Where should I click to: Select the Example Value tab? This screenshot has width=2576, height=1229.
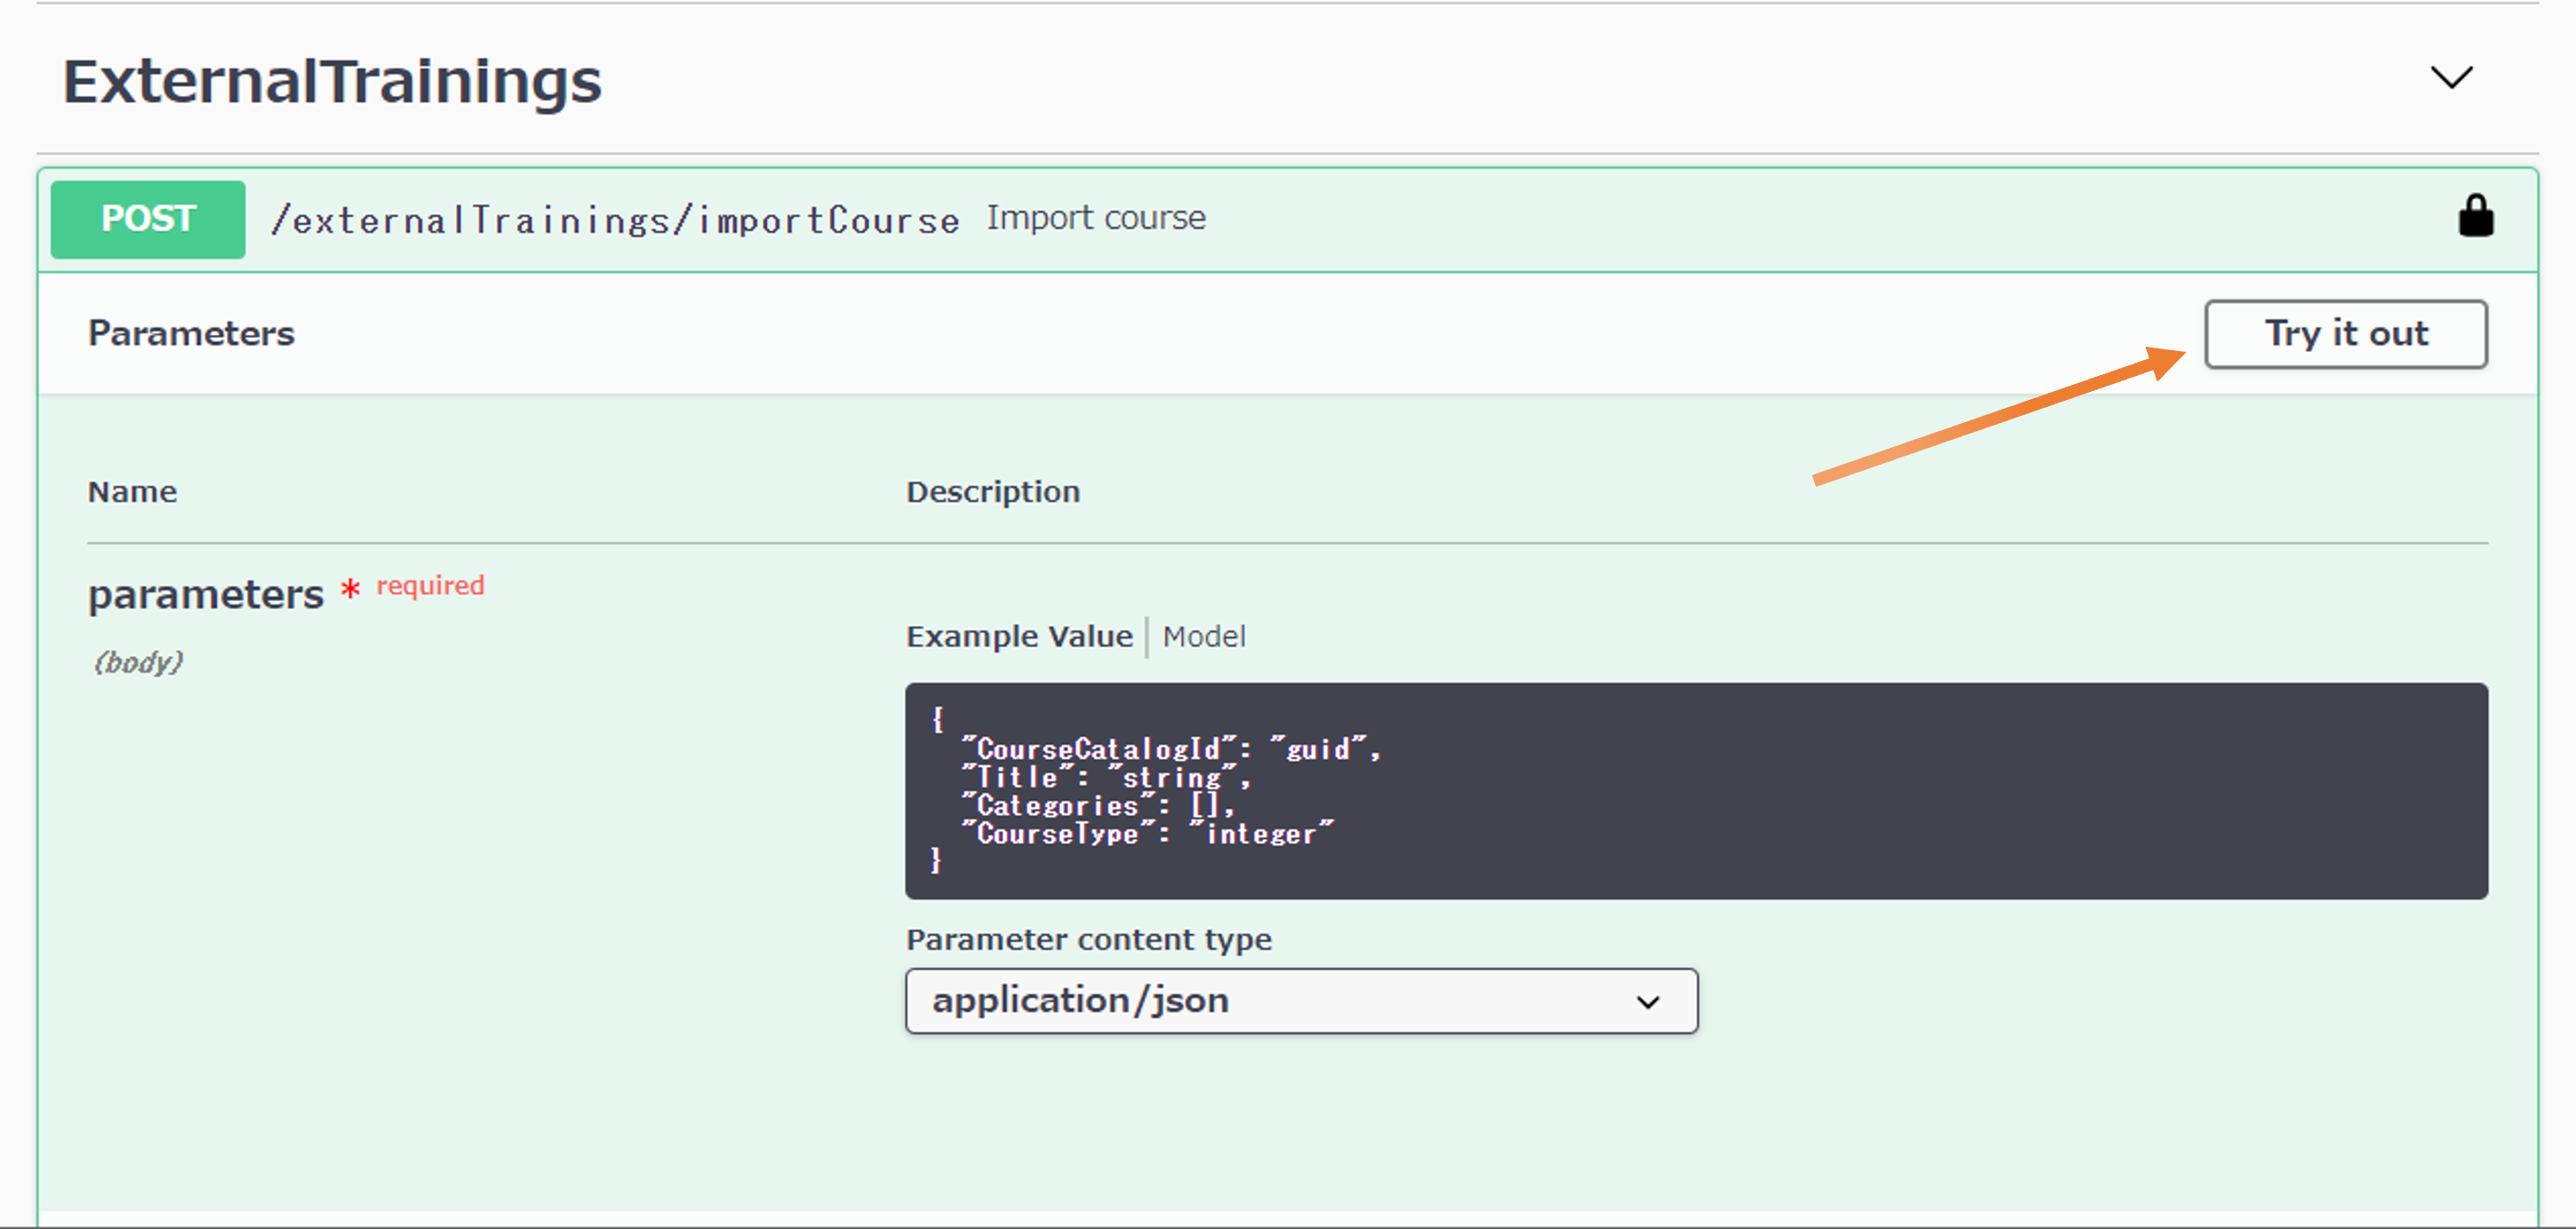pyautogui.click(x=1019, y=637)
